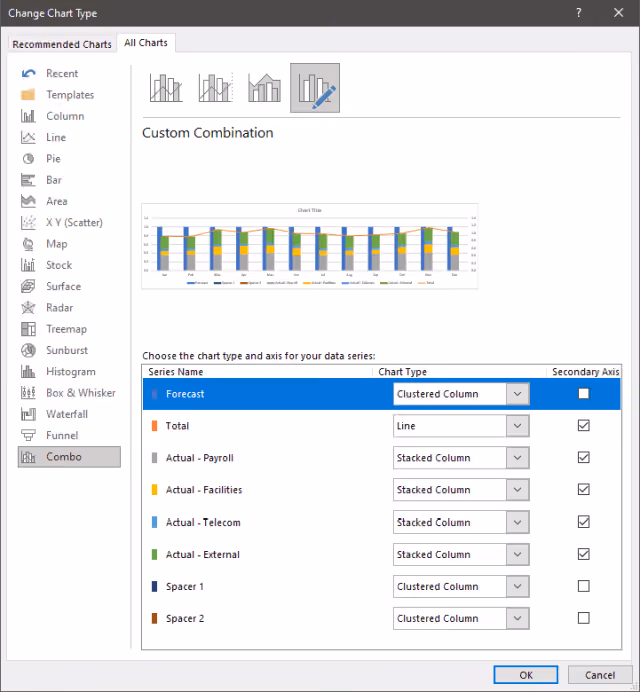
Task: Uncheck secondary axis for Actual - Facilities
Action: point(584,489)
